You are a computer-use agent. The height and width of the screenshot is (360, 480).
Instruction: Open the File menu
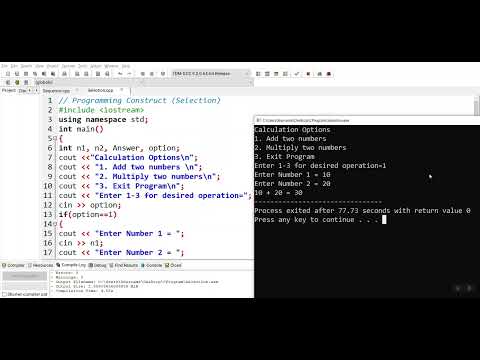point(4,66)
